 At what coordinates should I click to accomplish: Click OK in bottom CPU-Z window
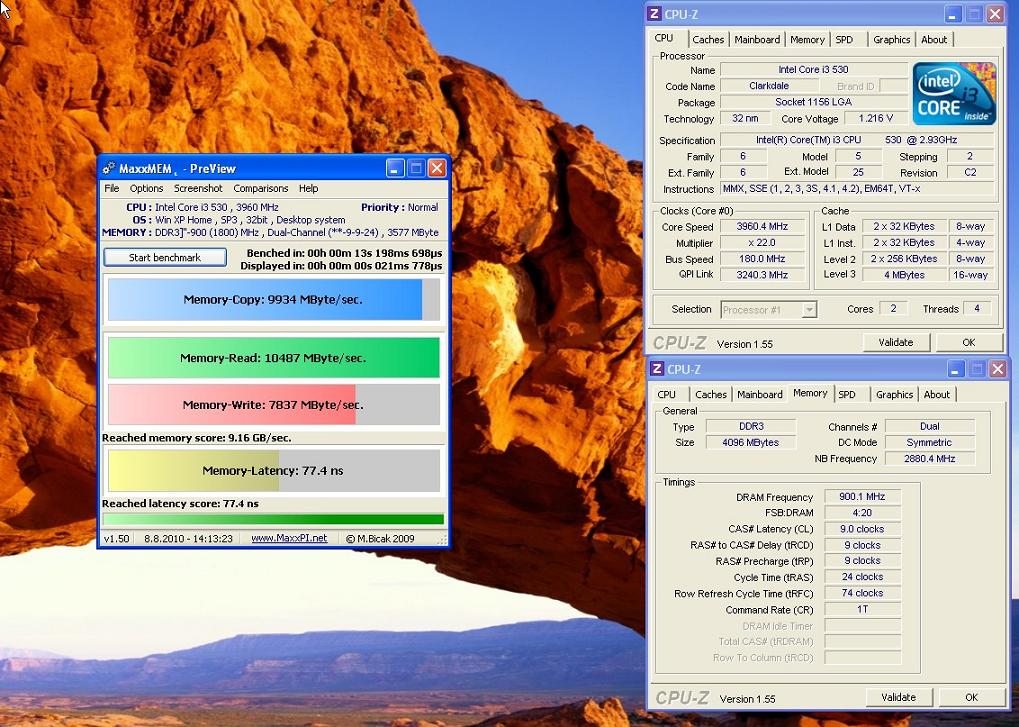(971, 698)
